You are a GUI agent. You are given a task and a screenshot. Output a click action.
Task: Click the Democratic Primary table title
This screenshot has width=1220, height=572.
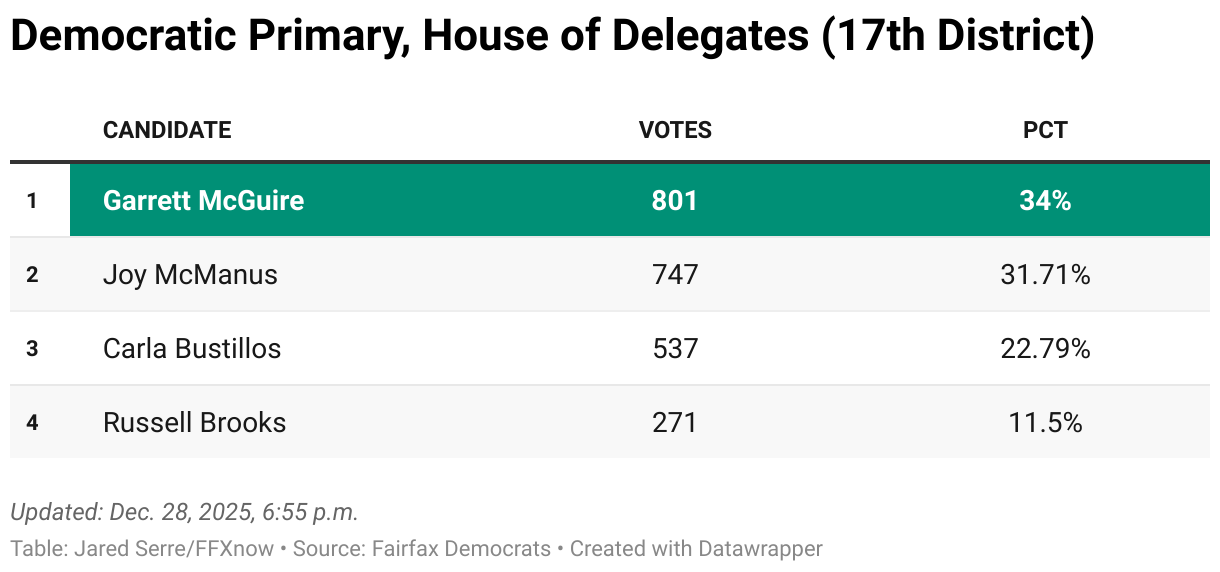pyautogui.click(x=552, y=37)
